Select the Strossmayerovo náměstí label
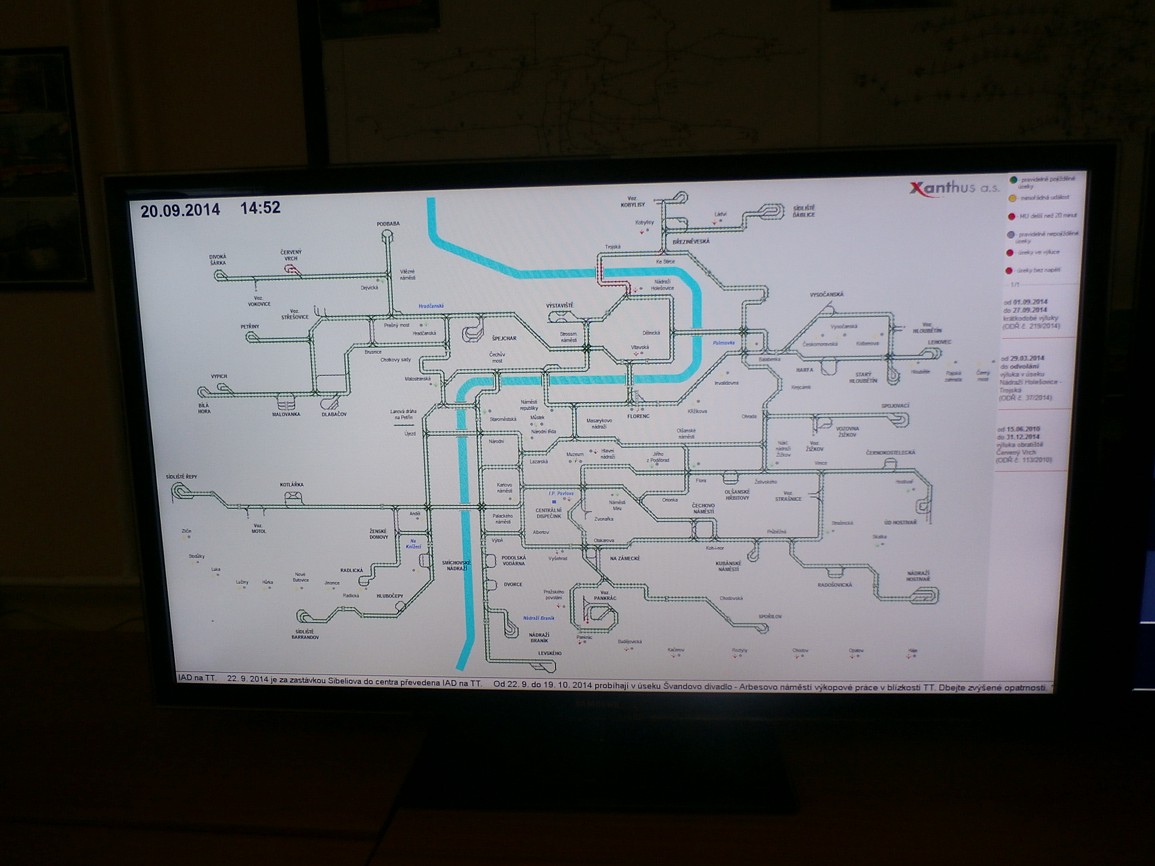The width and height of the screenshot is (1155, 866). click(568, 338)
